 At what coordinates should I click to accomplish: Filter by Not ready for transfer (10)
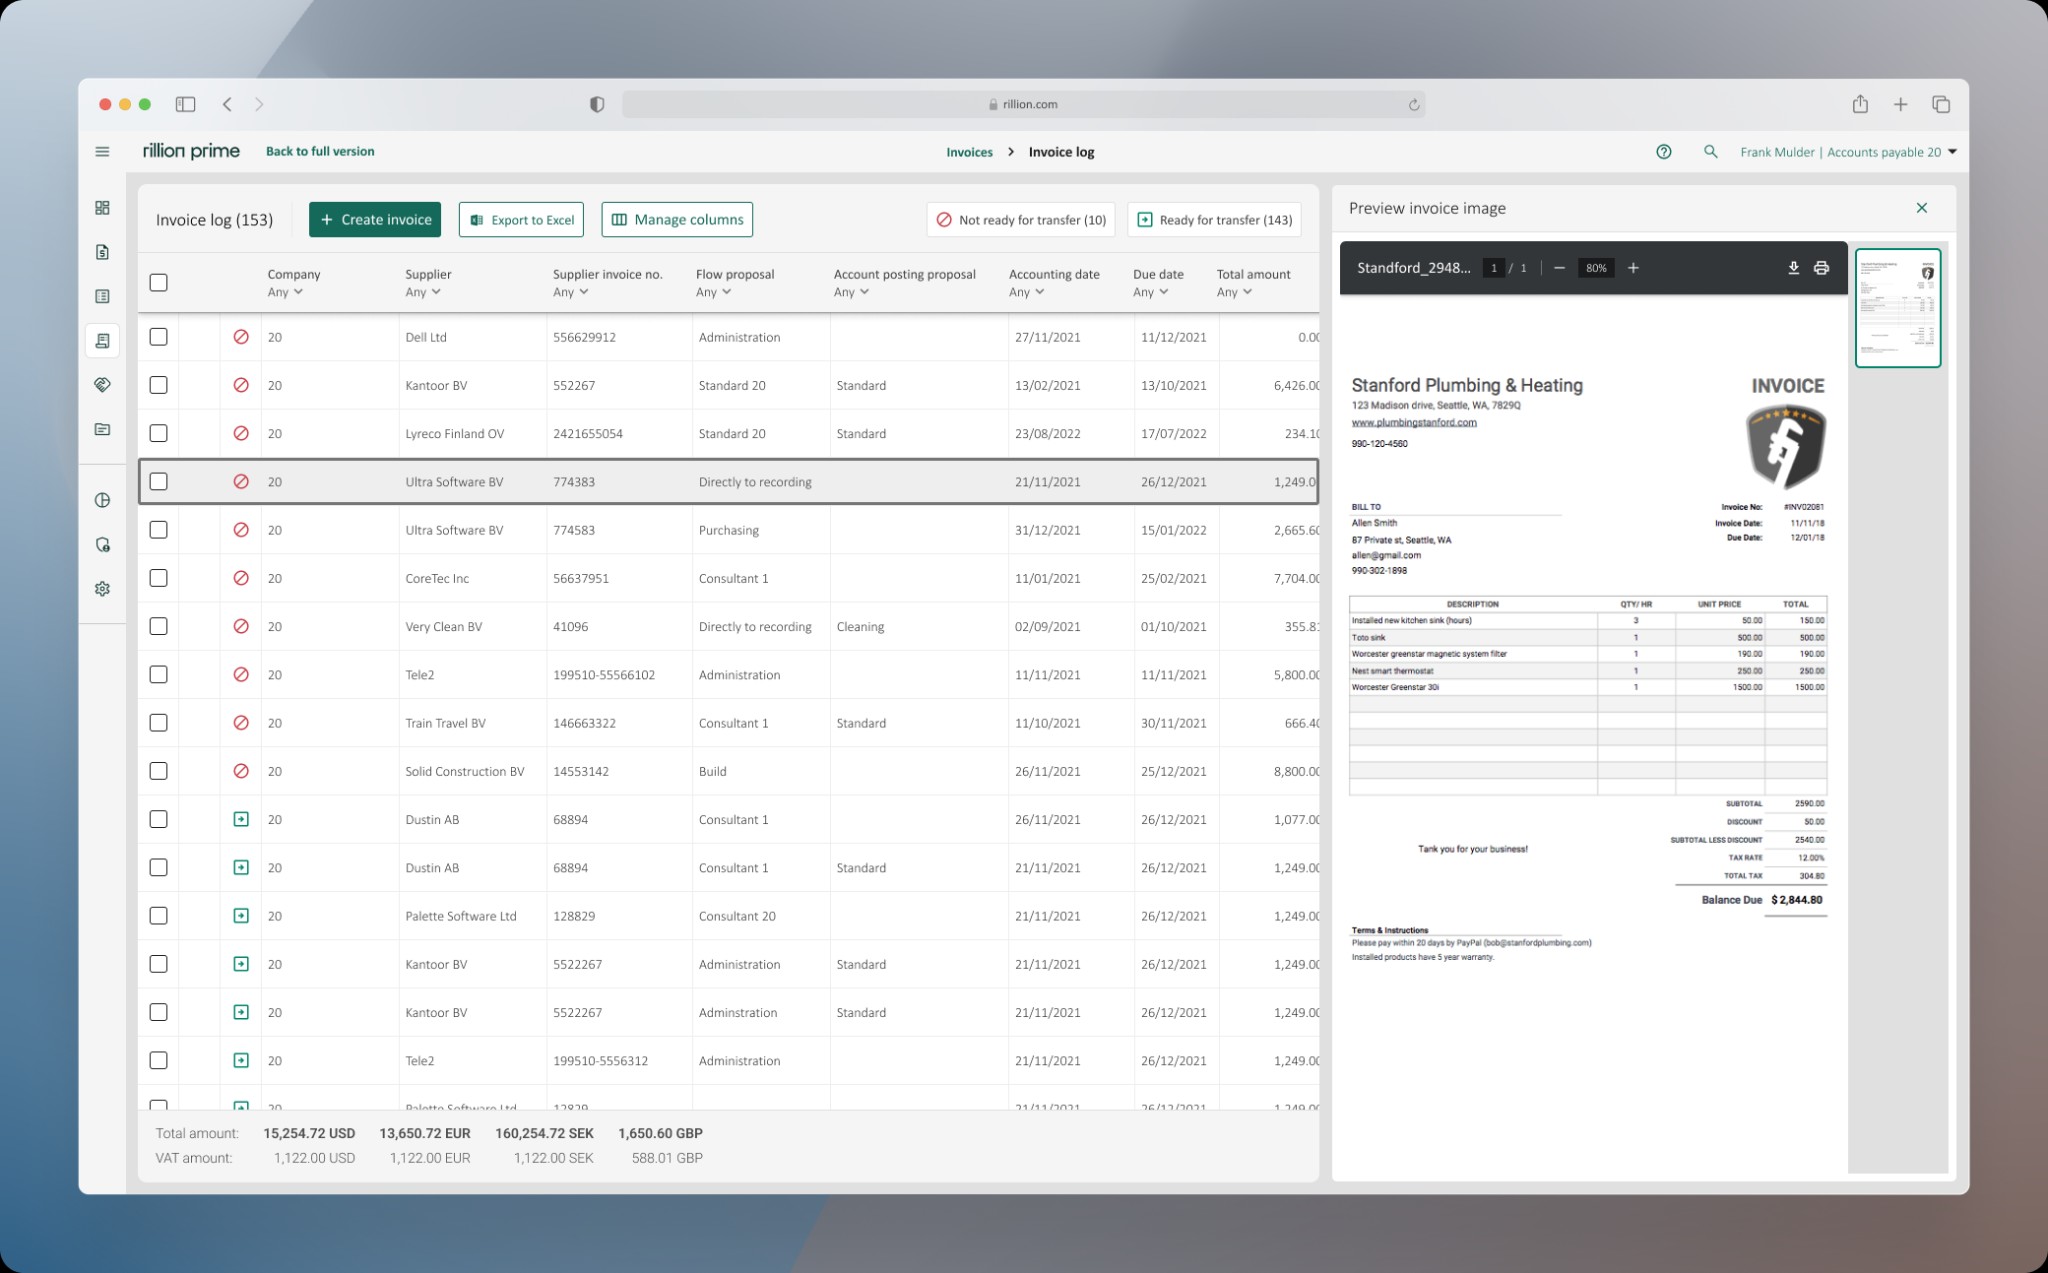click(x=1021, y=220)
